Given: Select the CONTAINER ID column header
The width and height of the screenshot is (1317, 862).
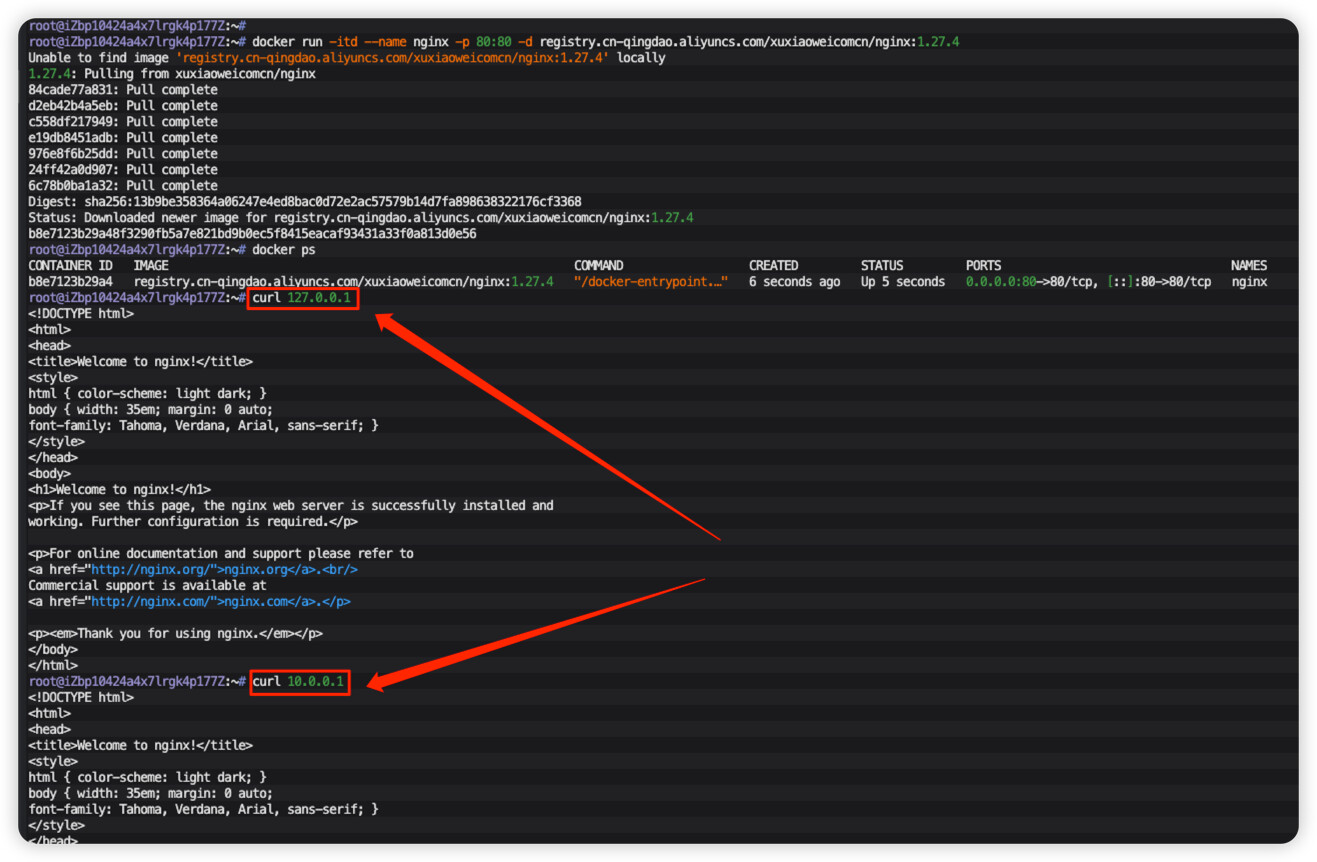Looking at the screenshot, I should coord(70,266).
